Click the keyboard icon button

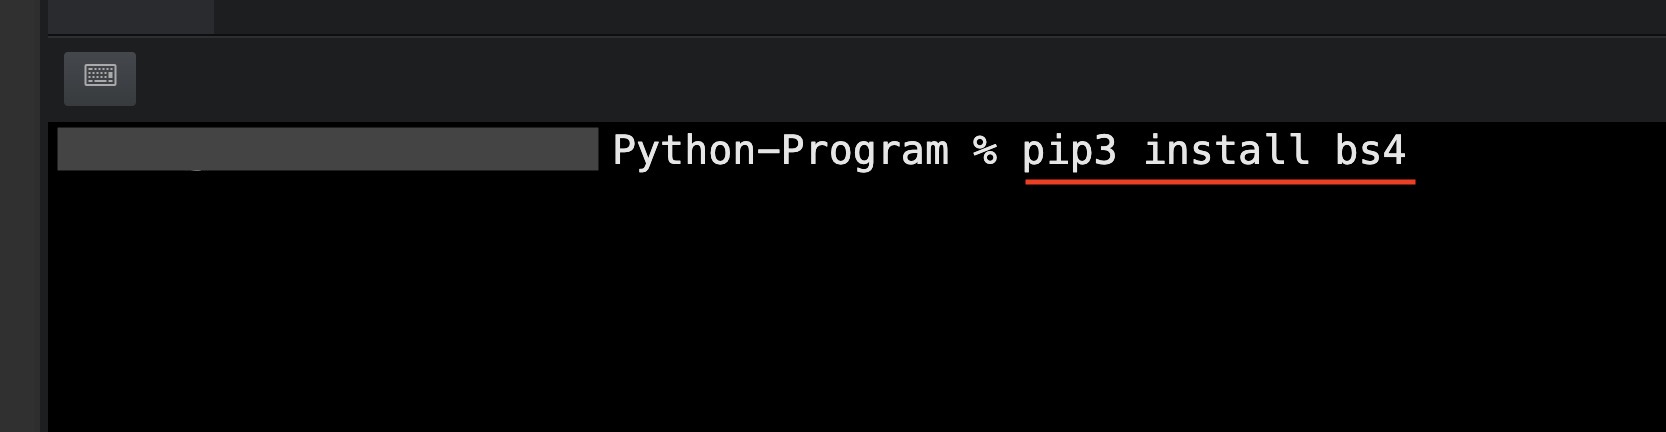tap(100, 78)
